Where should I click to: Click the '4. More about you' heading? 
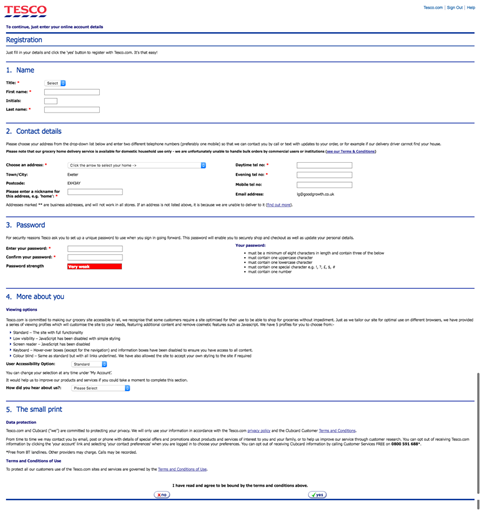coord(35,297)
